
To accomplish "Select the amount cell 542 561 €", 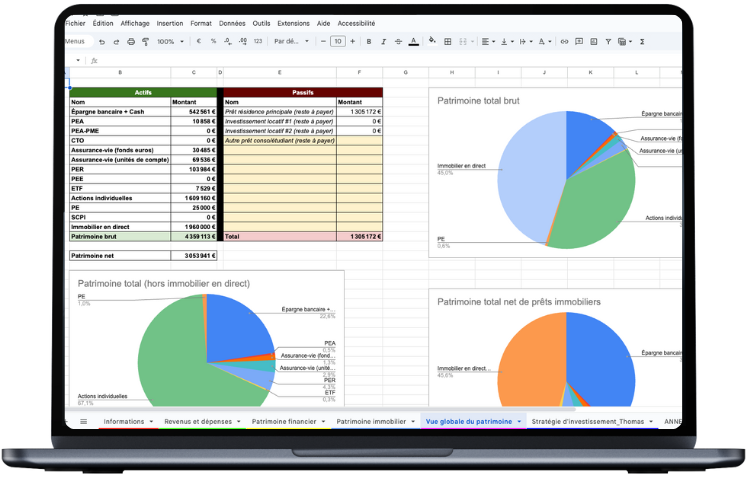I will click(194, 112).
